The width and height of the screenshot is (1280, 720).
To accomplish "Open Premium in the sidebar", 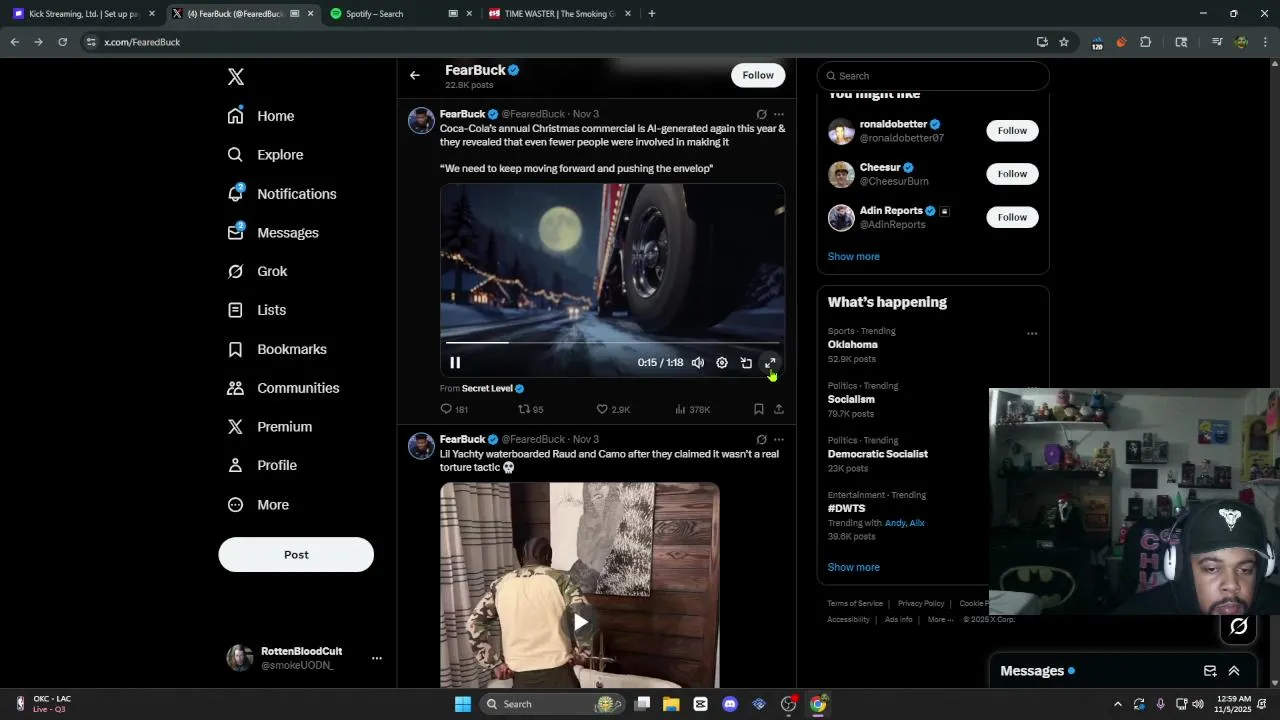I will (x=270, y=427).
